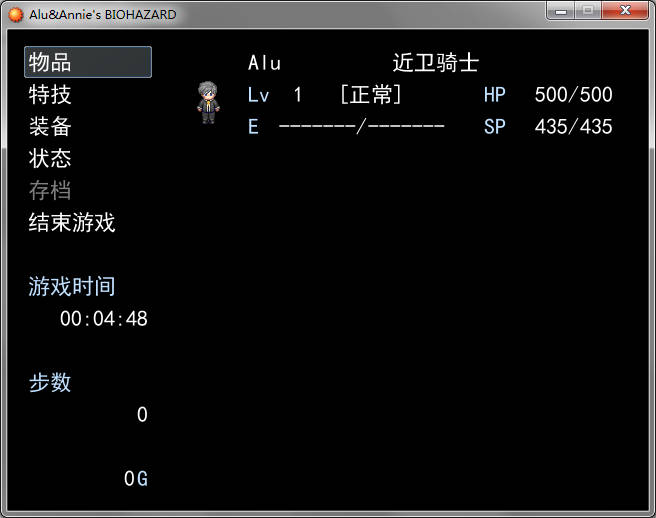Screen dimensions: 656x518
Task: Click the HP 500/500 value
Action: coord(574,95)
